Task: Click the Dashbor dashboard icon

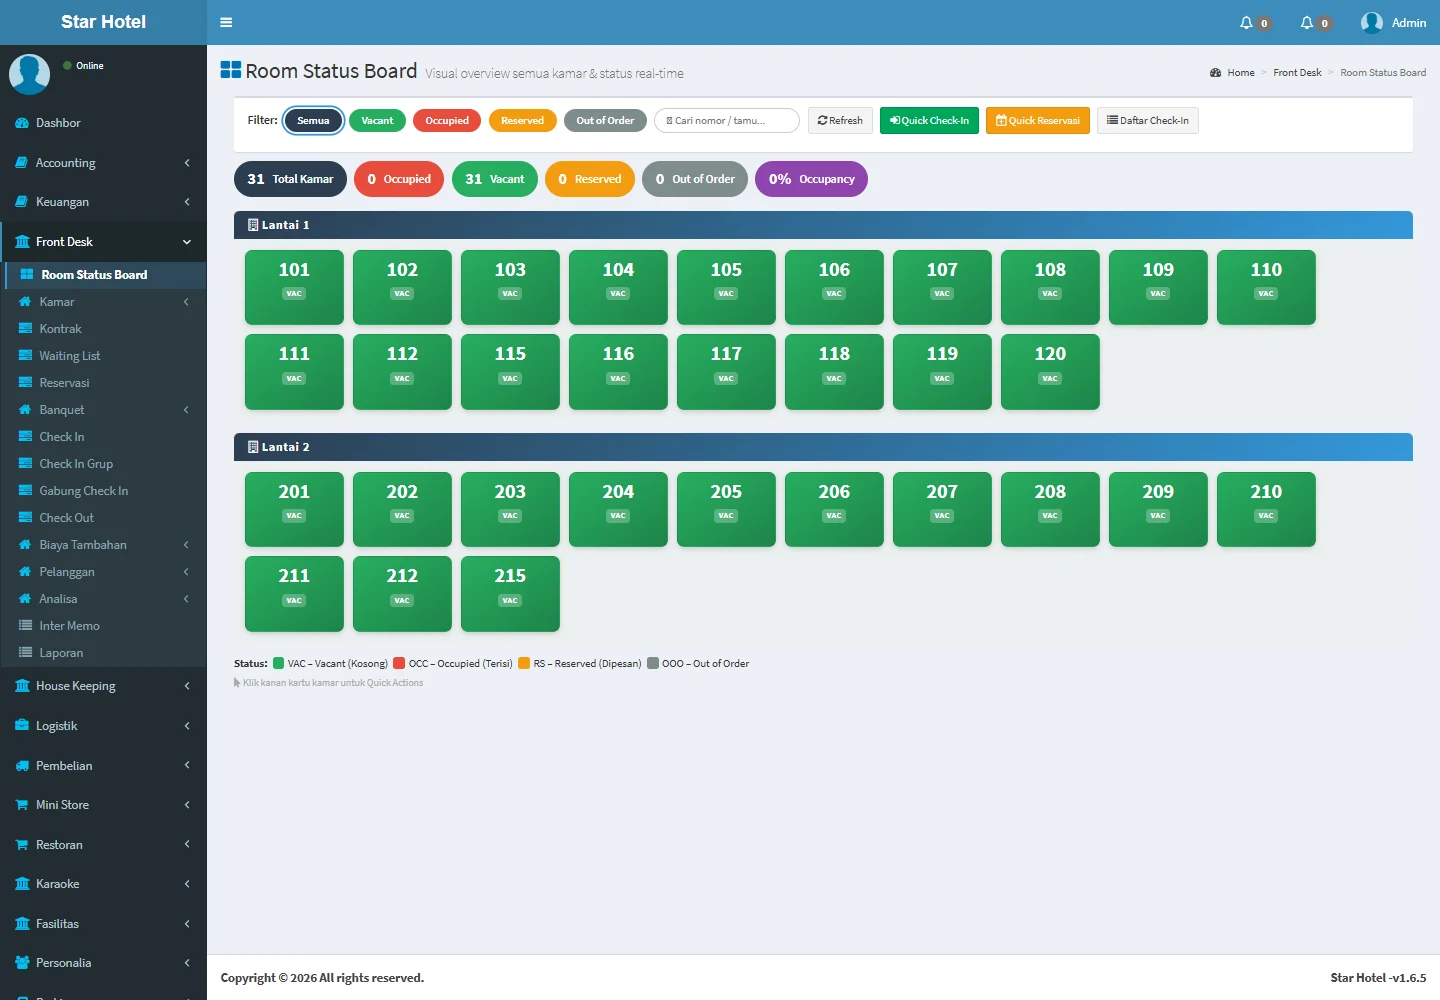Action: point(22,123)
